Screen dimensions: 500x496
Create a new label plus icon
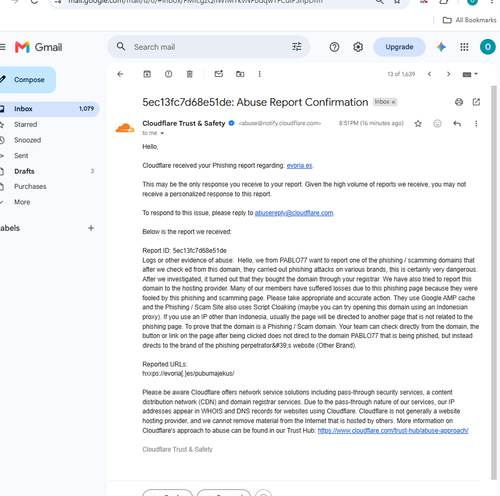click(91, 228)
